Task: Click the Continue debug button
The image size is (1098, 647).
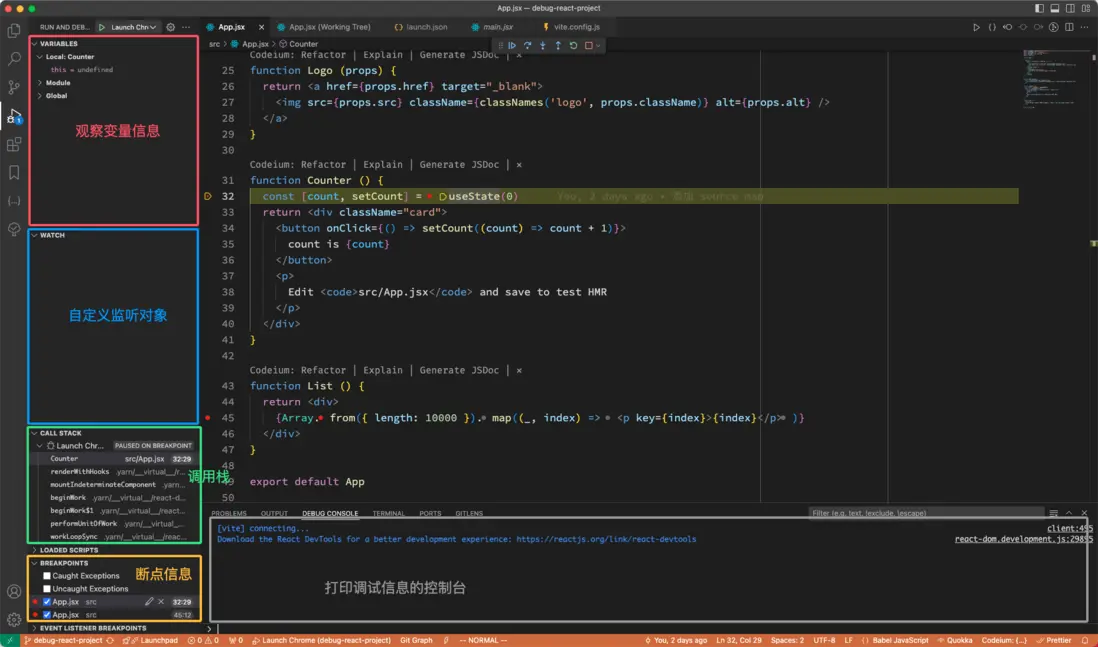Action: 512,46
